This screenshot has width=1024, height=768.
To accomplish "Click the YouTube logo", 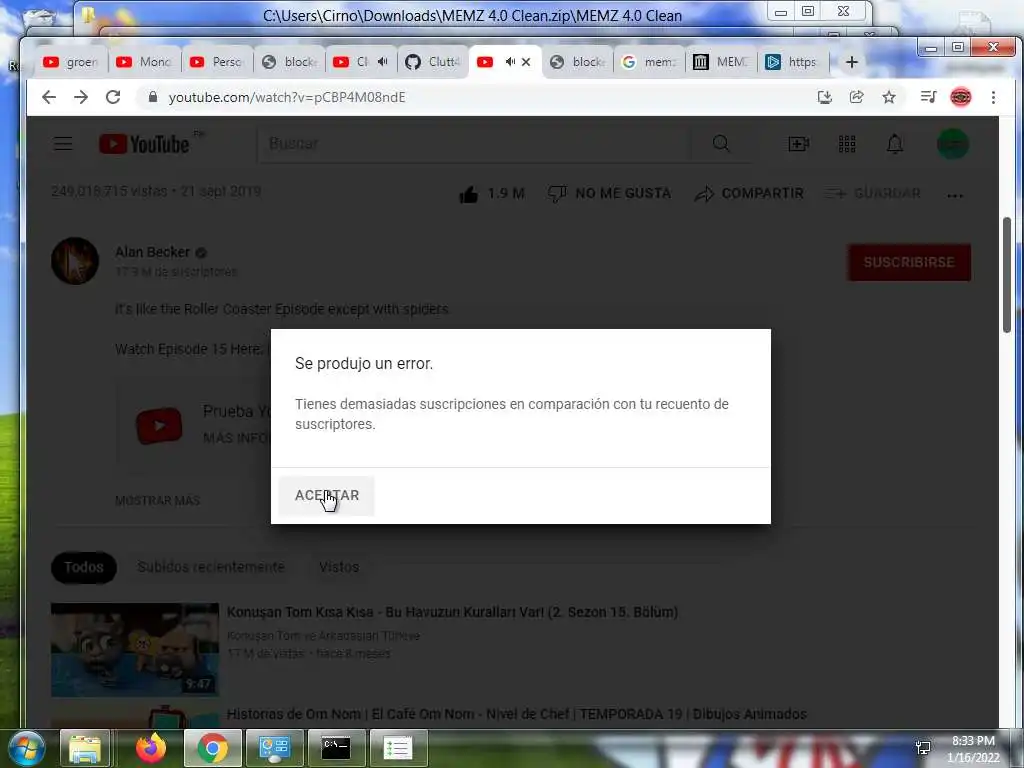I will (144, 144).
